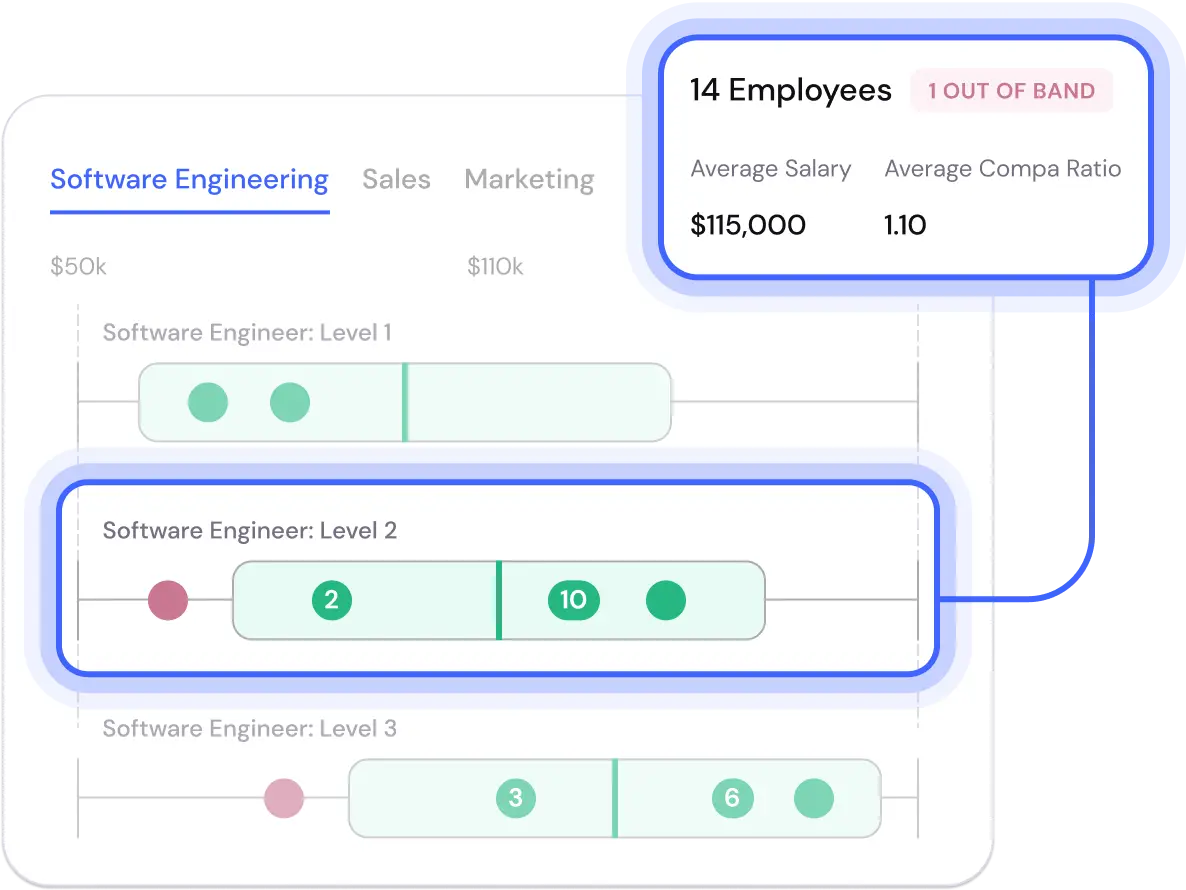The image size is (1186, 890).
Task: Click the 14 Employees heading
Action: coord(790,90)
